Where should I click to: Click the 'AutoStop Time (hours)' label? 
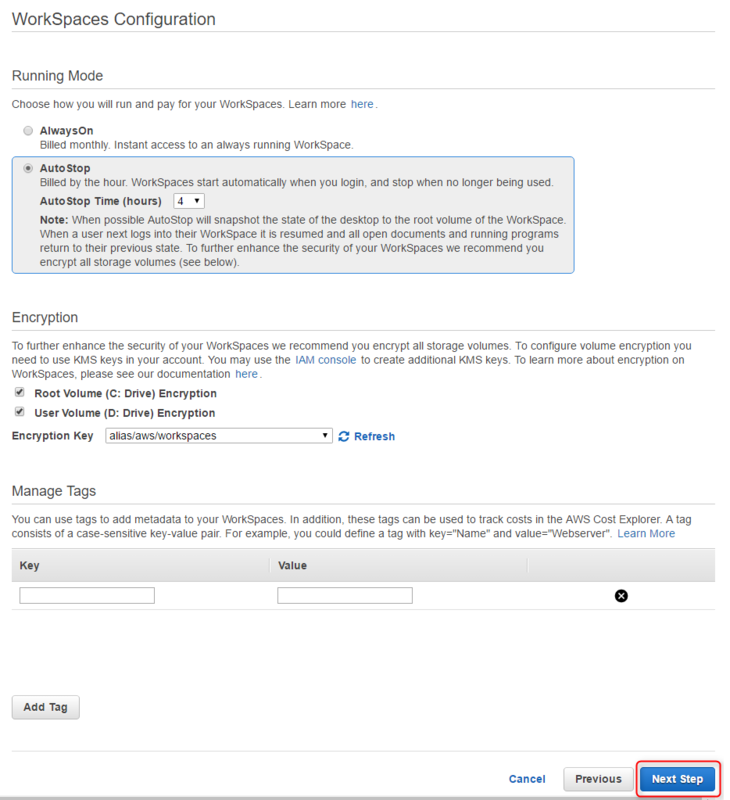(100, 201)
